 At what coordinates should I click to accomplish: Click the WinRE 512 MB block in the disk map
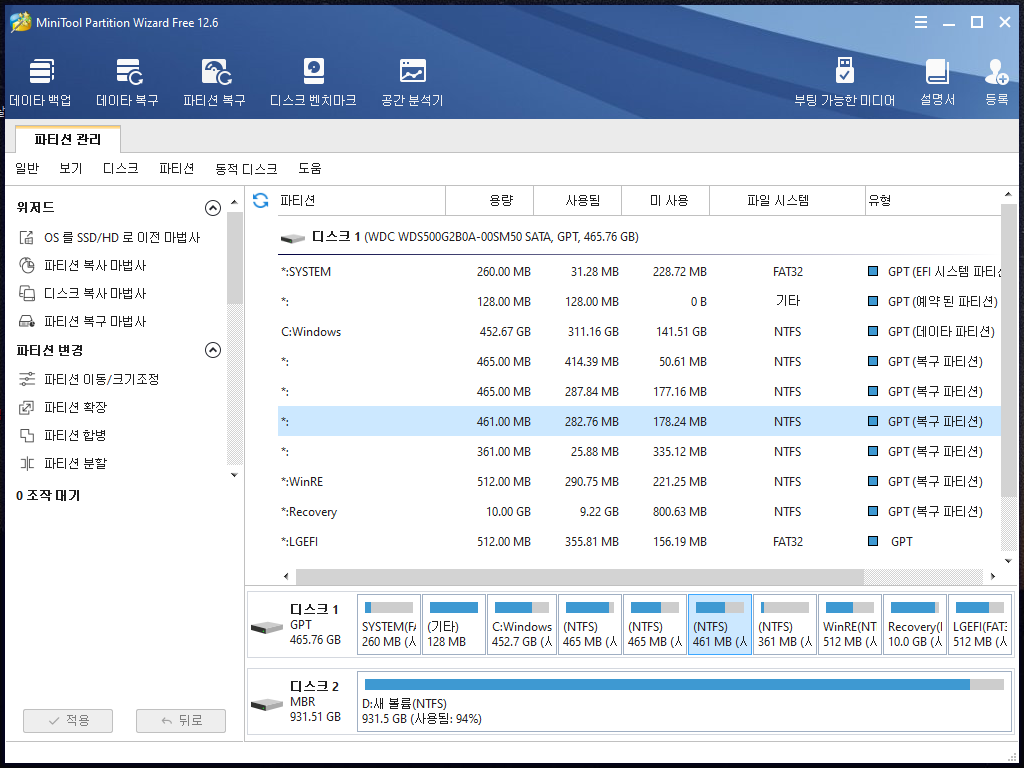850,625
